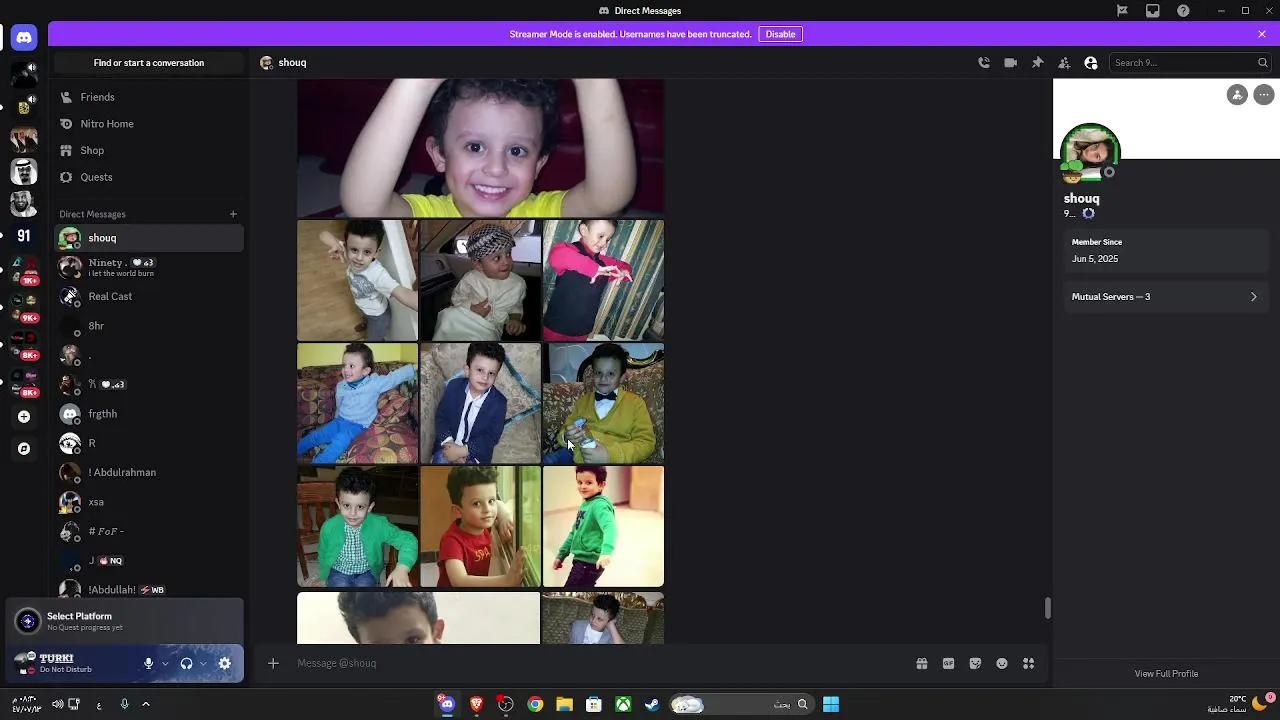Open more options on profile panel
This screenshot has height=720, width=1280.
tap(1264, 95)
